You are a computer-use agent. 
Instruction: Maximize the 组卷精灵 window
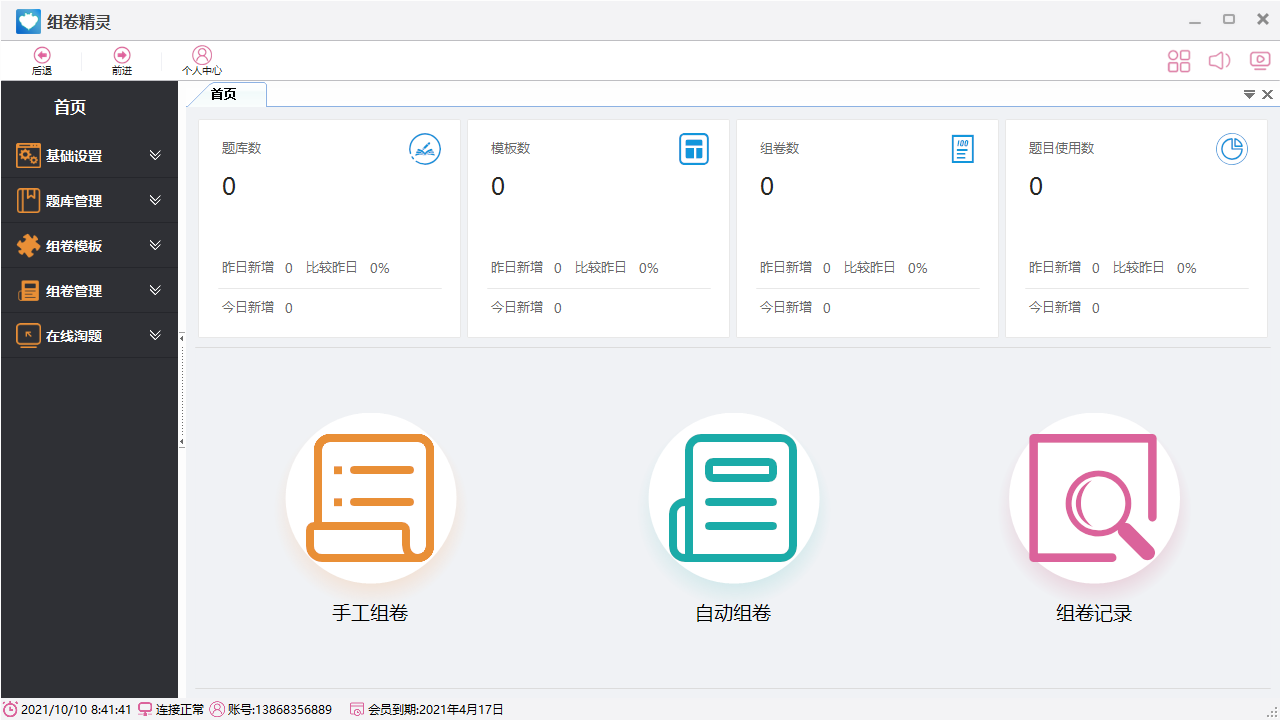(x=1229, y=20)
